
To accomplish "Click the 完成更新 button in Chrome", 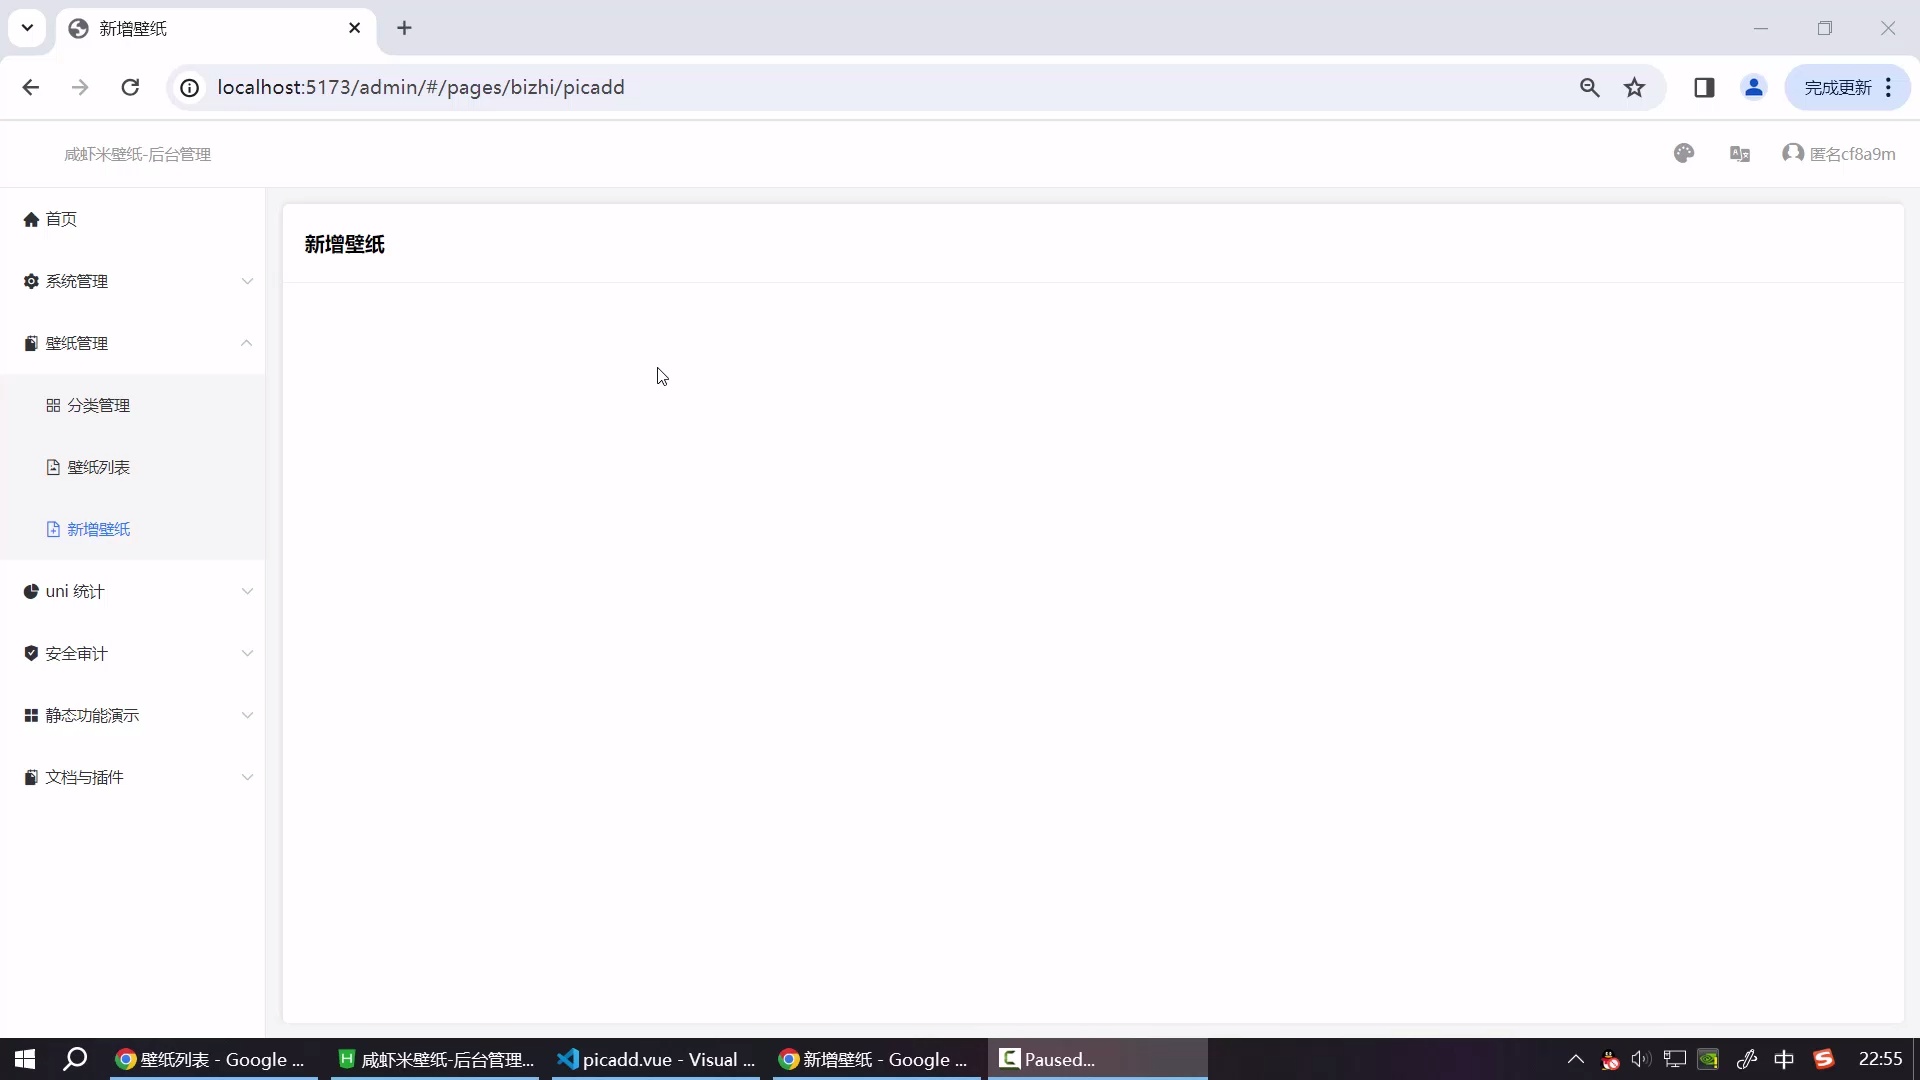I will click(1837, 87).
